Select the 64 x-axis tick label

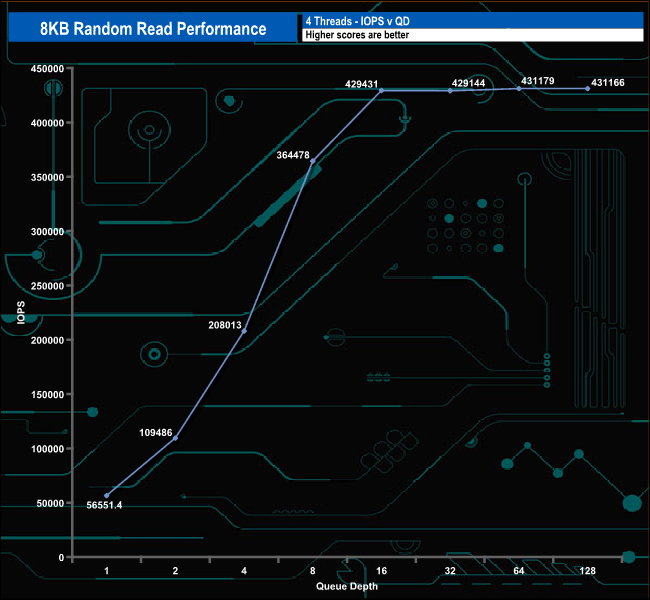(519, 571)
